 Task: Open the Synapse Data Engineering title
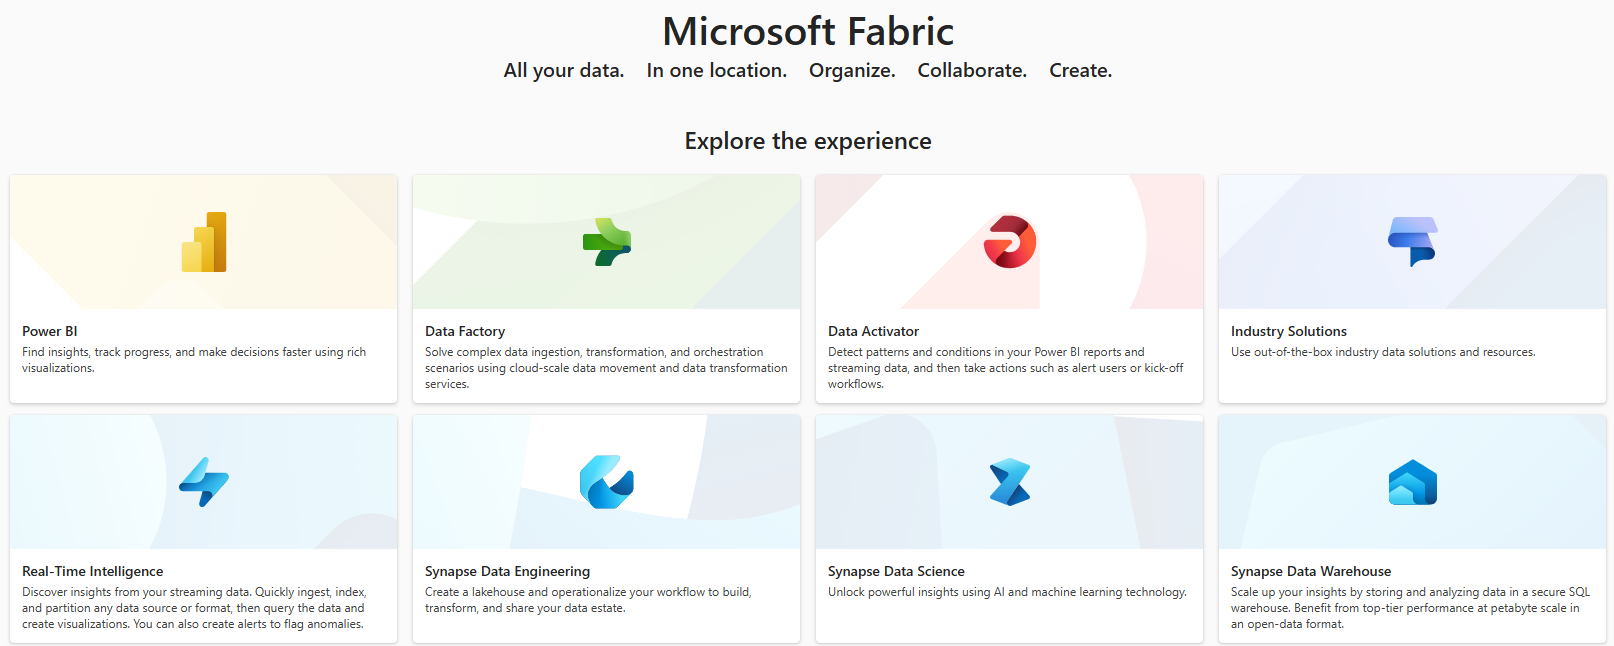pos(507,571)
